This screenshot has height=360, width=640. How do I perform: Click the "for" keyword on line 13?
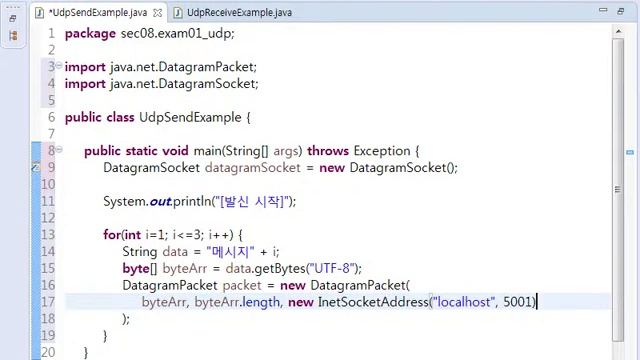tap(112, 235)
